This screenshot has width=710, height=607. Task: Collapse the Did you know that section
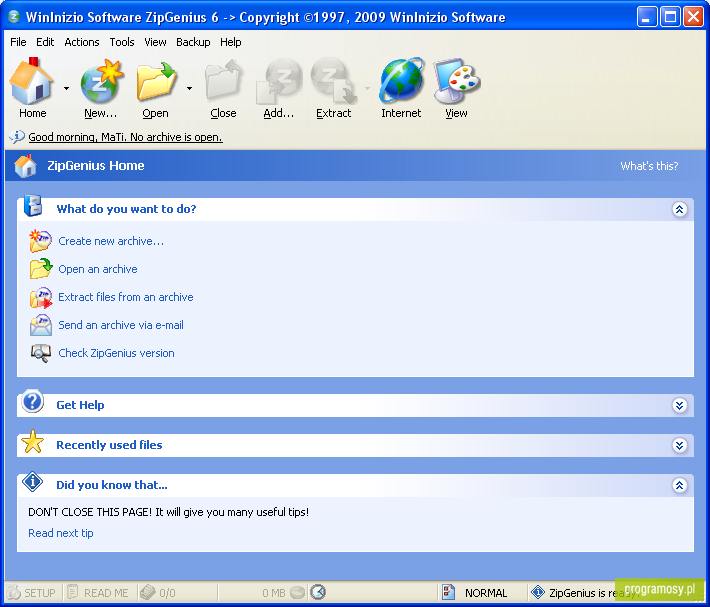pyautogui.click(x=679, y=485)
